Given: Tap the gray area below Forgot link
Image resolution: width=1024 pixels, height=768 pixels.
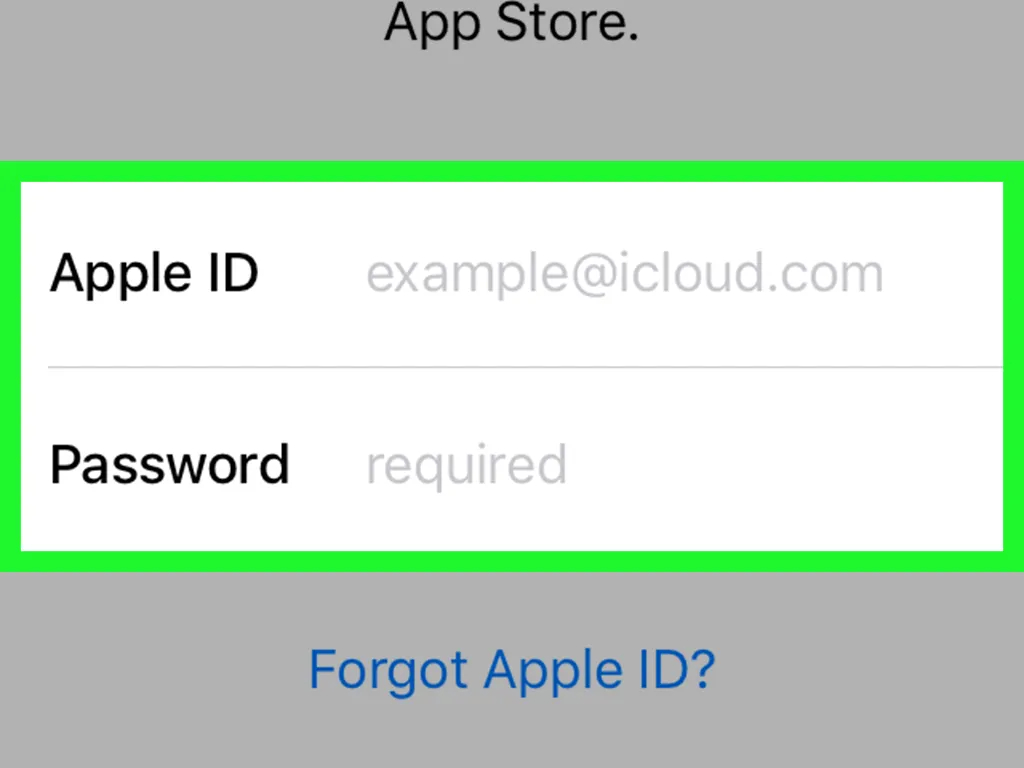Looking at the screenshot, I should point(511,735).
